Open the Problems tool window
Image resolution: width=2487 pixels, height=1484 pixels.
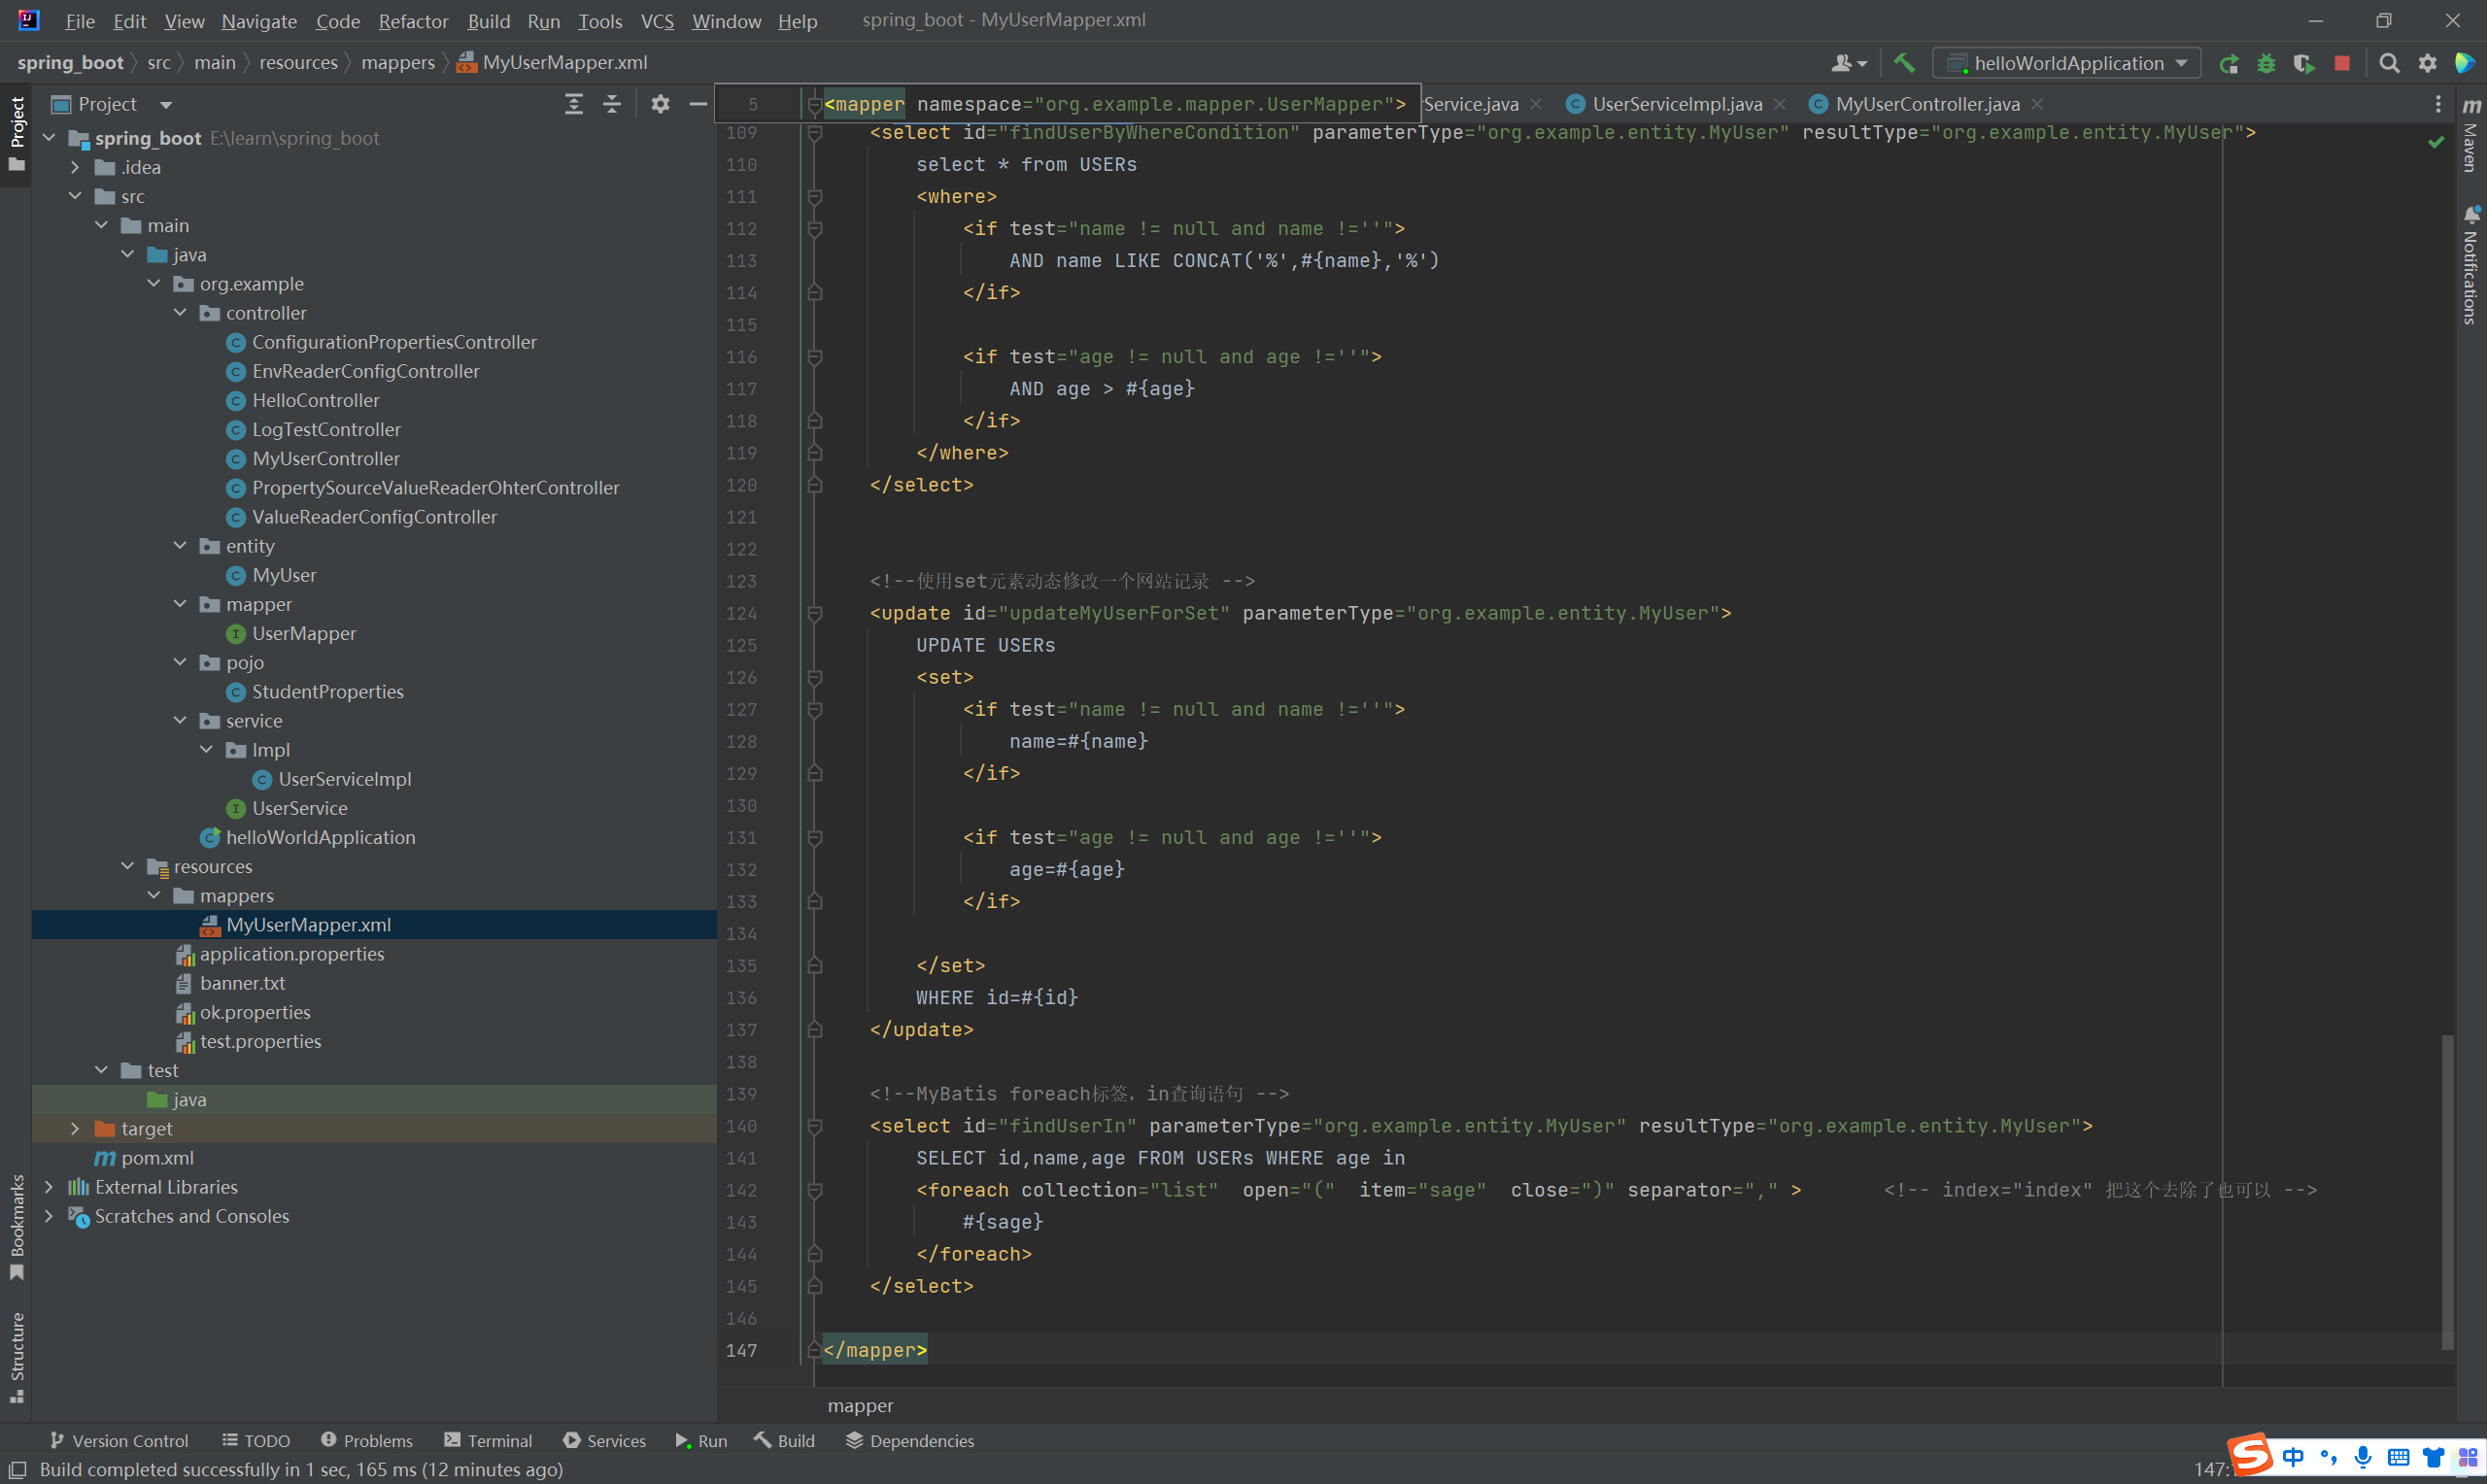click(x=367, y=1440)
